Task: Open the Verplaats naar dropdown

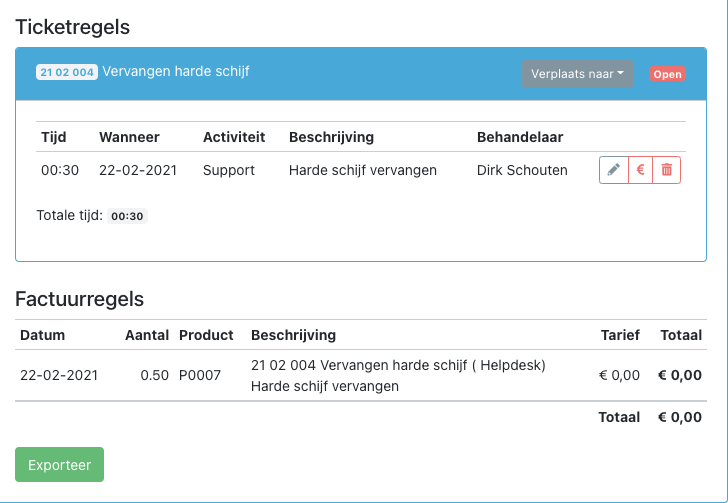Action: (577, 74)
